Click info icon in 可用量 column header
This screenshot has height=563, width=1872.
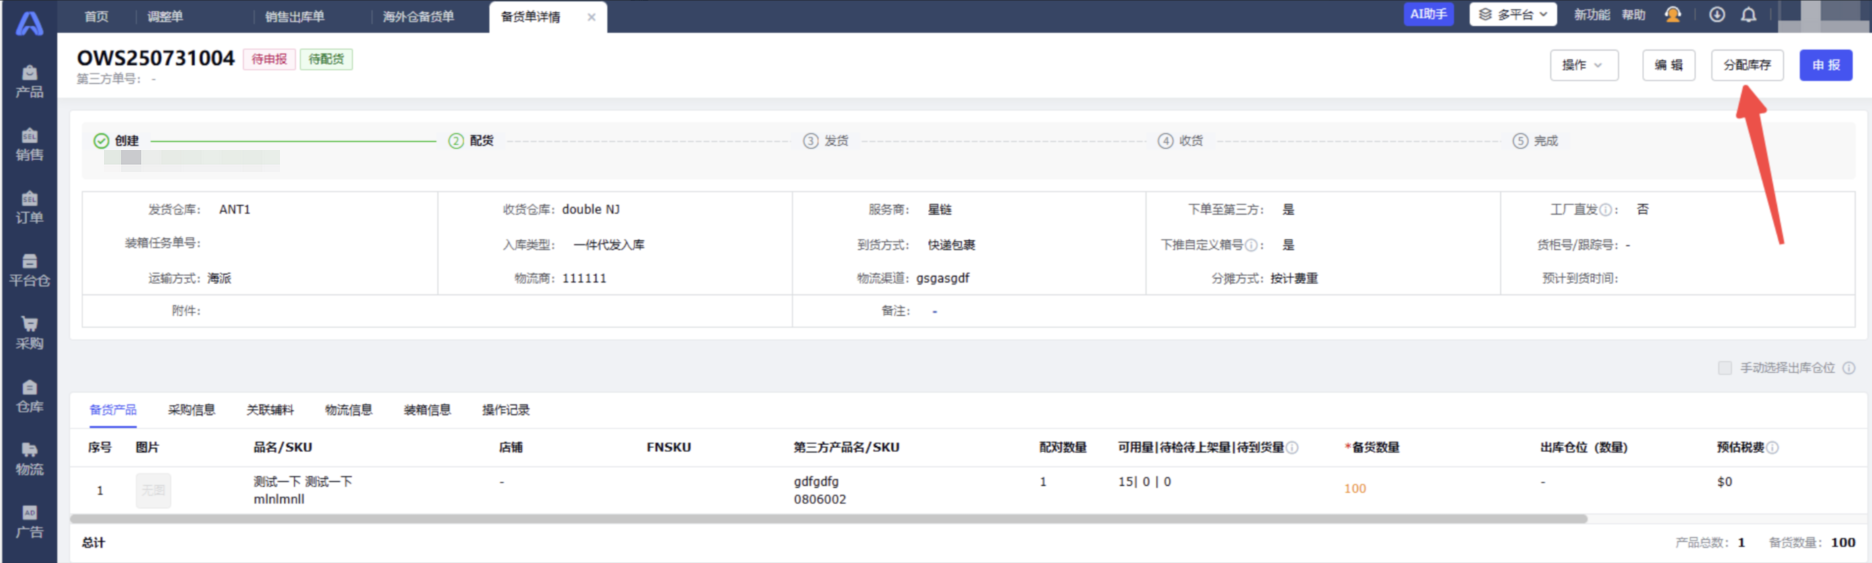pos(1292,448)
